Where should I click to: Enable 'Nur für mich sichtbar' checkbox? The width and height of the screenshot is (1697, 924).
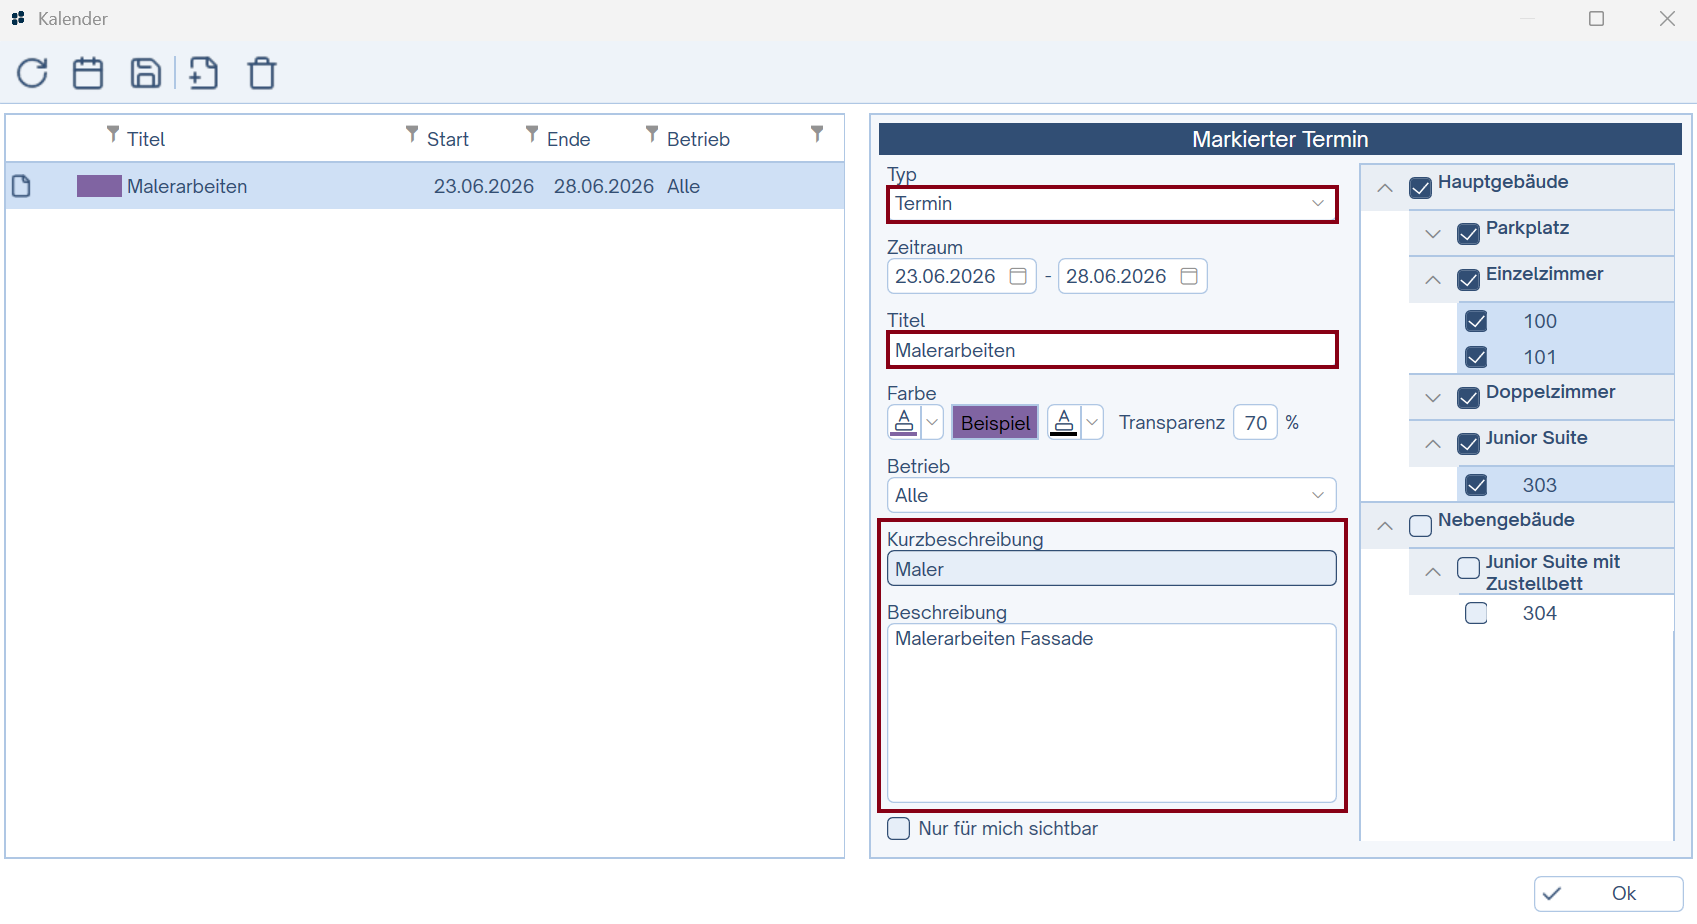click(x=899, y=829)
